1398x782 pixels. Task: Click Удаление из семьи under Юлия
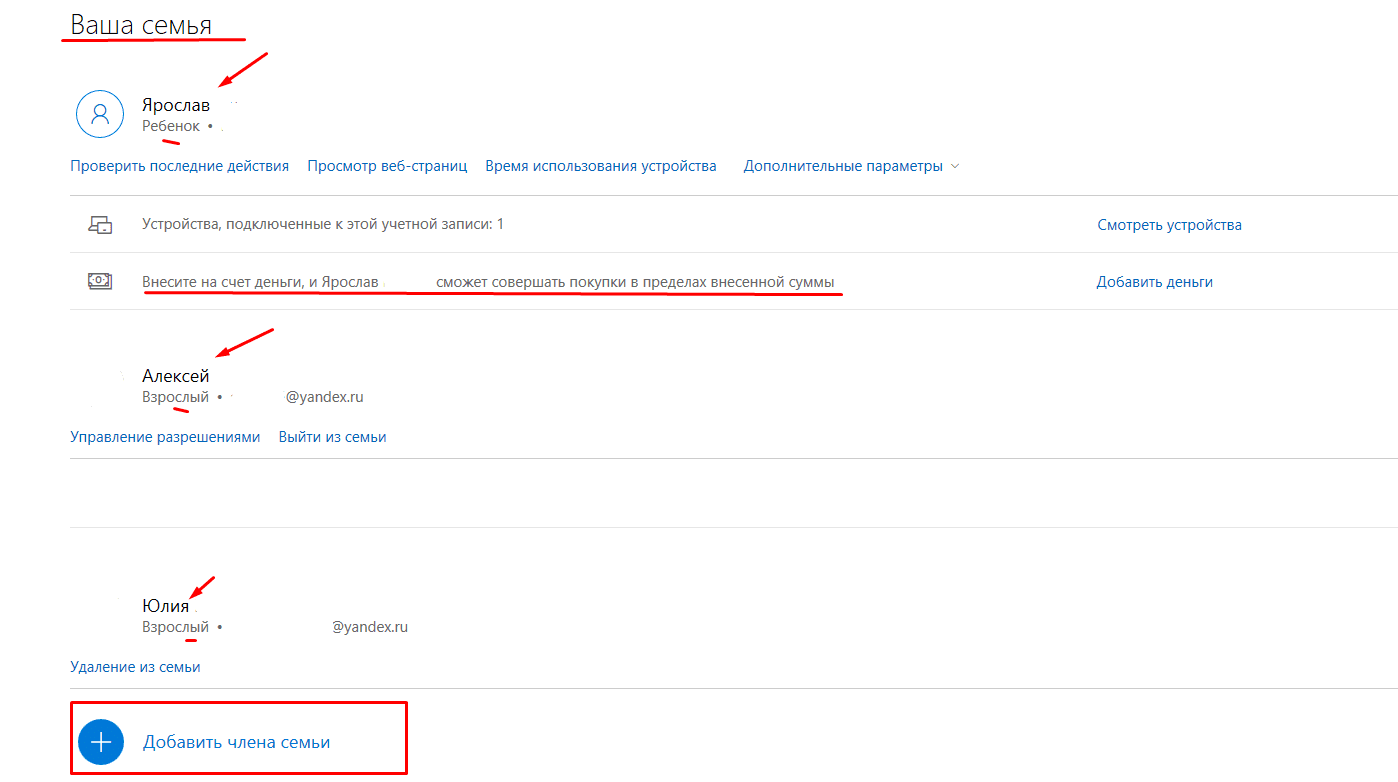pyautogui.click(x=135, y=667)
